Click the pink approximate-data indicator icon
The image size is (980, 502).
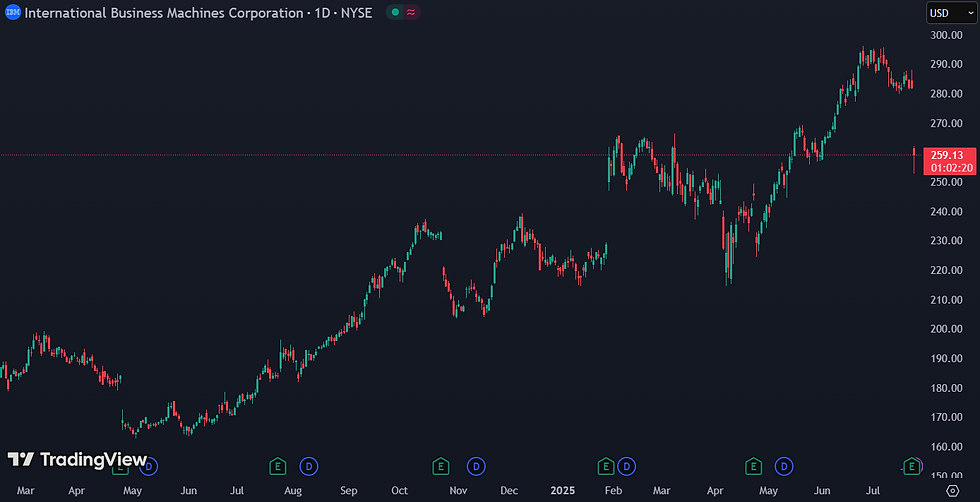(411, 12)
